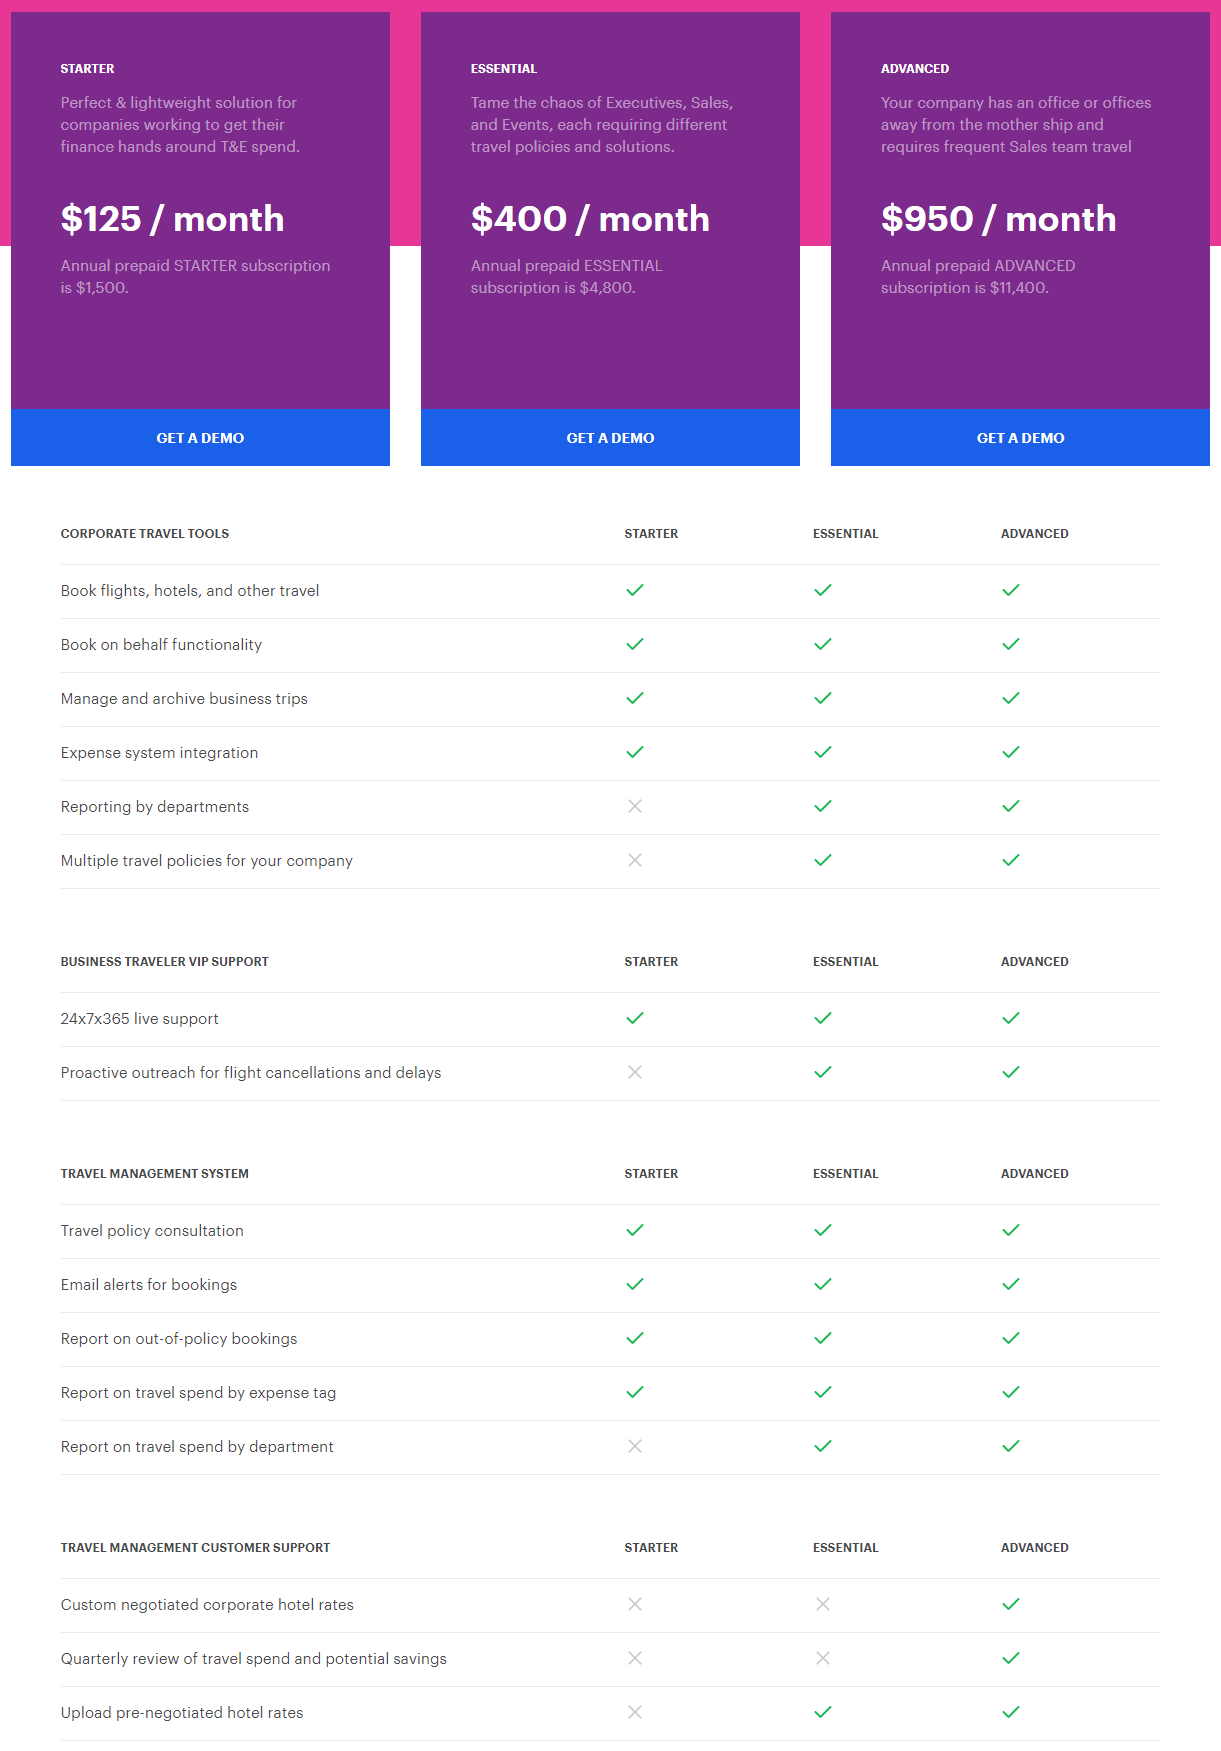Image resolution: width=1221 pixels, height=1751 pixels.
Task: Click the Corporate Travel Tools section heading
Action: click(x=145, y=534)
